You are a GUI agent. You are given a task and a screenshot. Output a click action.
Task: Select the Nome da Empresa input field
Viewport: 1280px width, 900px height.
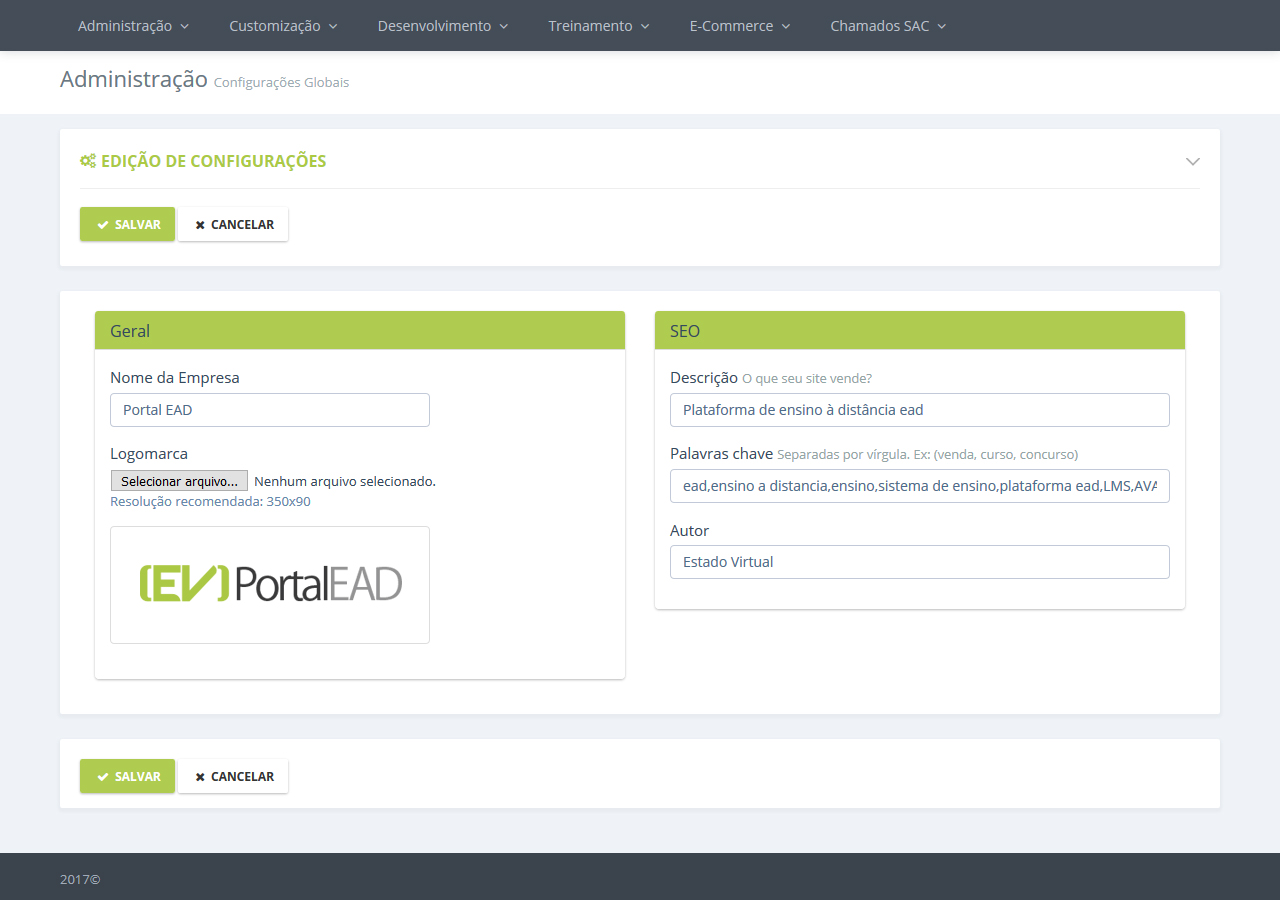[x=269, y=410]
